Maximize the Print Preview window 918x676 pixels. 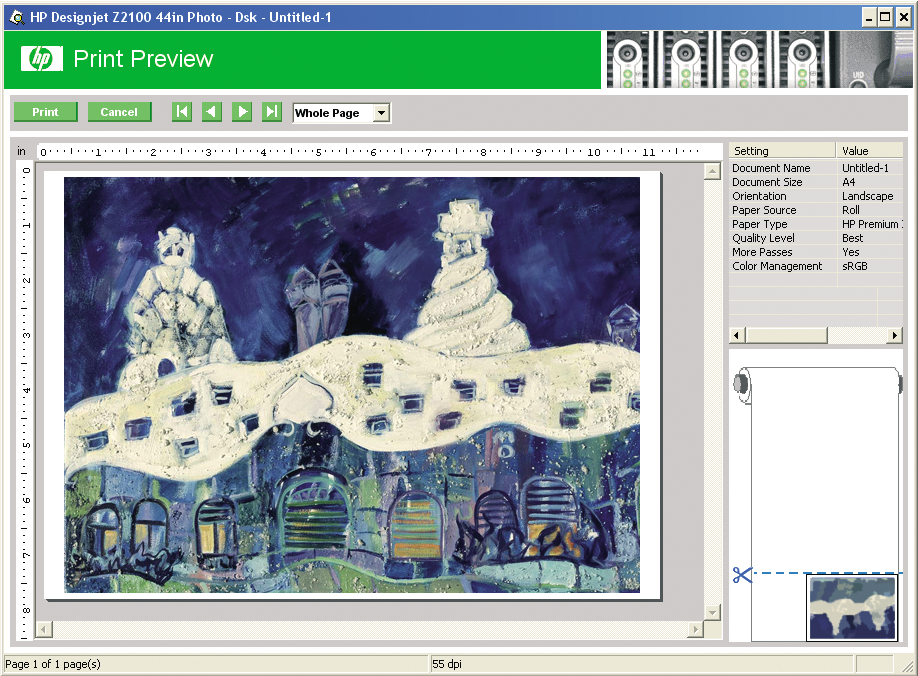[886, 18]
